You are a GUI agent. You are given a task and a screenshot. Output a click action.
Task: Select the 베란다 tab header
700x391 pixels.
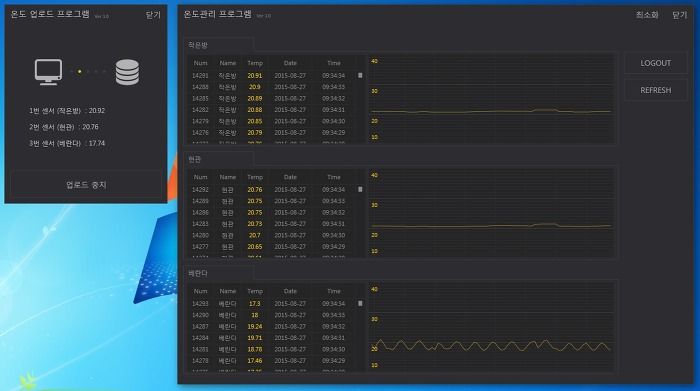click(219, 273)
